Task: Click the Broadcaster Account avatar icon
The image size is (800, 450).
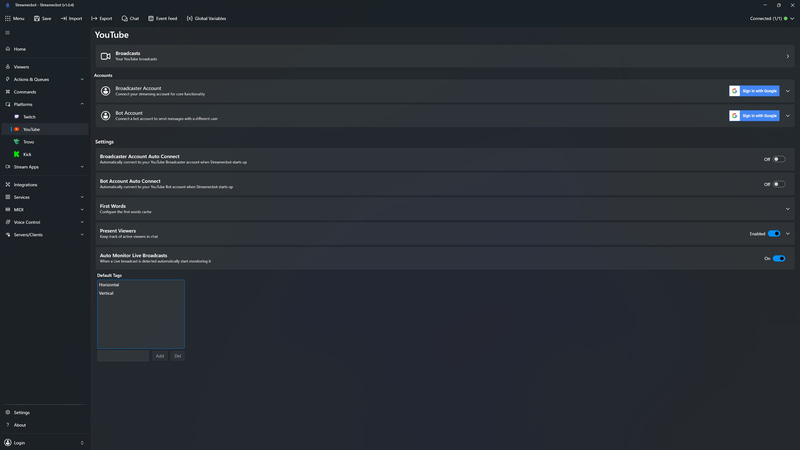Action: (x=106, y=91)
